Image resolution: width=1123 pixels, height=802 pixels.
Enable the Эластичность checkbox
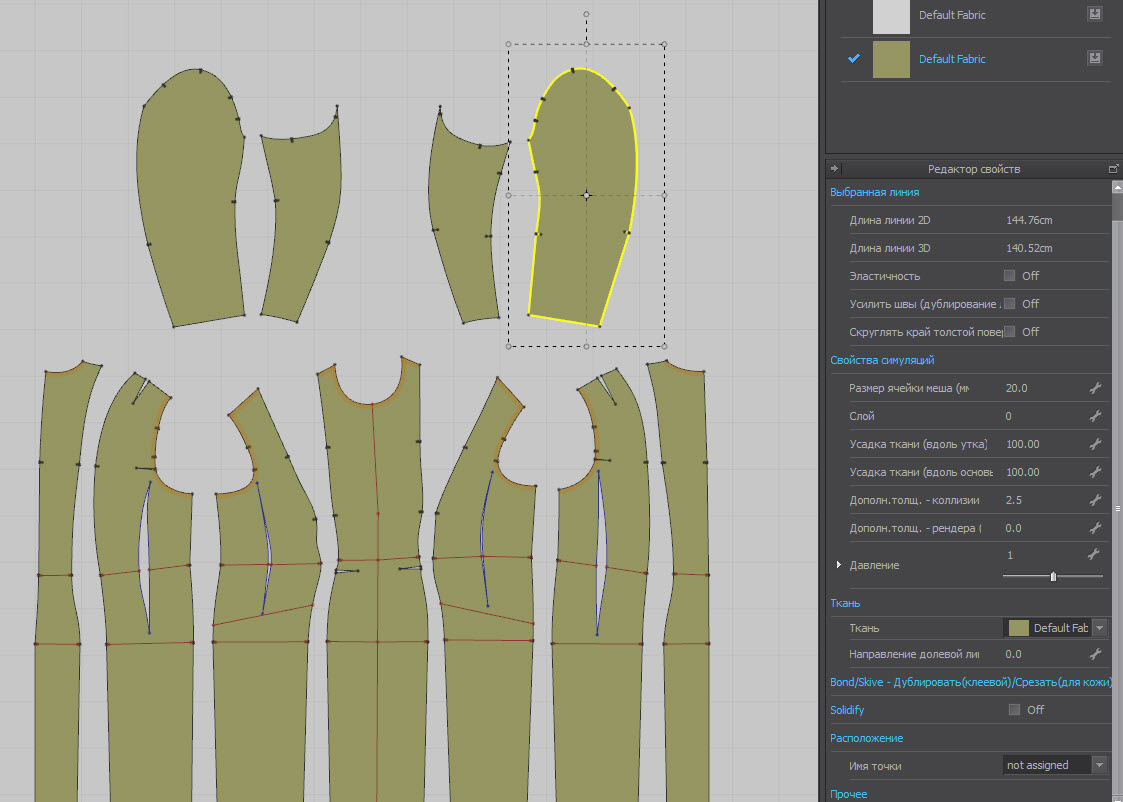[1009, 276]
